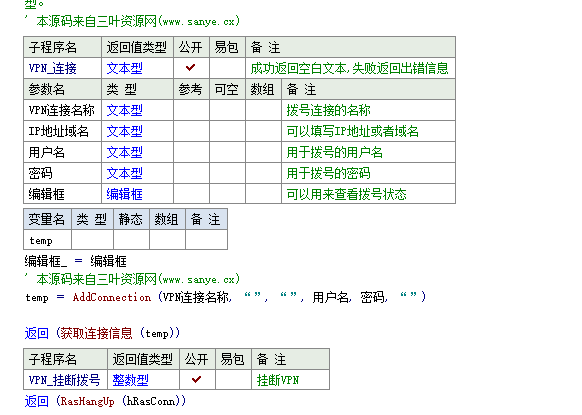Select the 密码 parameter name cell
This screenshot has height=415, width=582.
point(62,173)
